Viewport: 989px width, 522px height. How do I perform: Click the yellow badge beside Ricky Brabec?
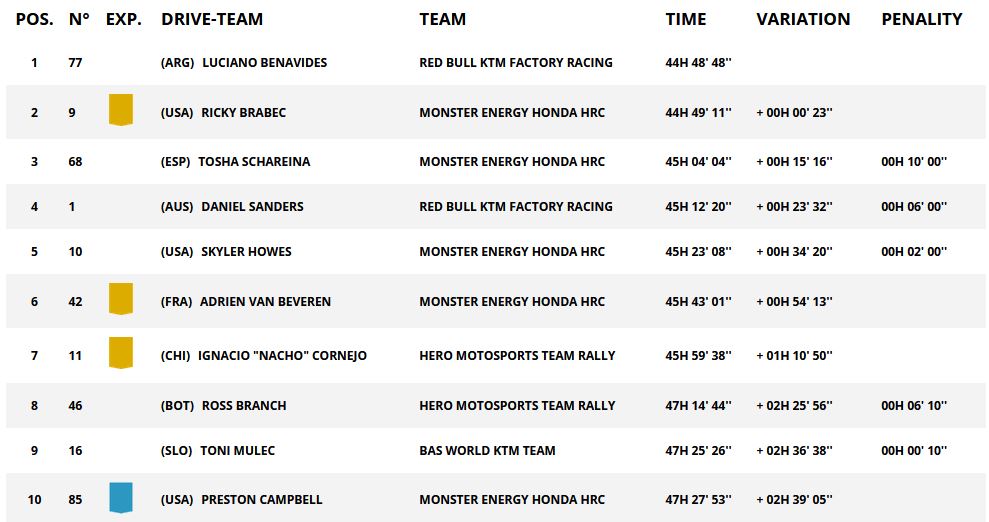pos(120,109)
